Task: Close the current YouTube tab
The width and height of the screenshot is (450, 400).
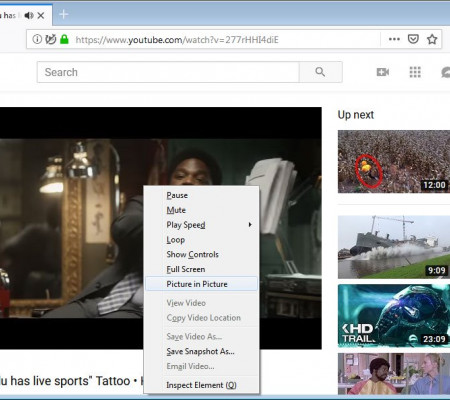Action: (41, 15)
